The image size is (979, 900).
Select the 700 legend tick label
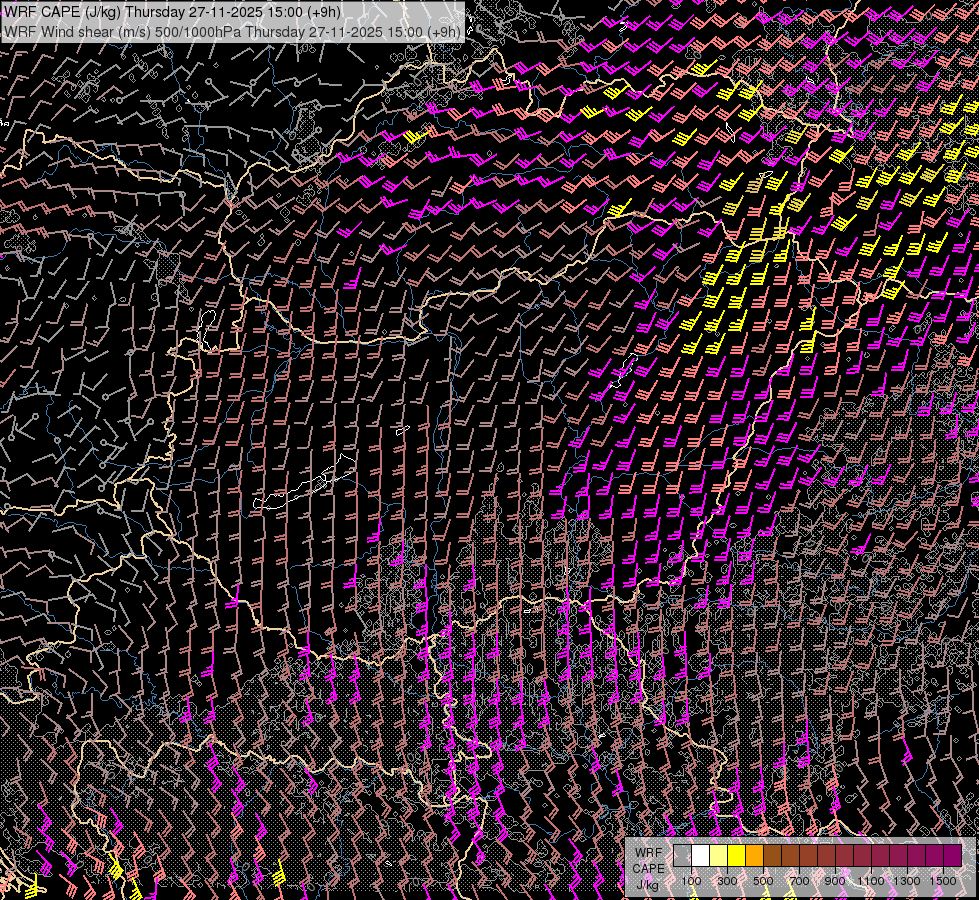[x=799, y=881]
